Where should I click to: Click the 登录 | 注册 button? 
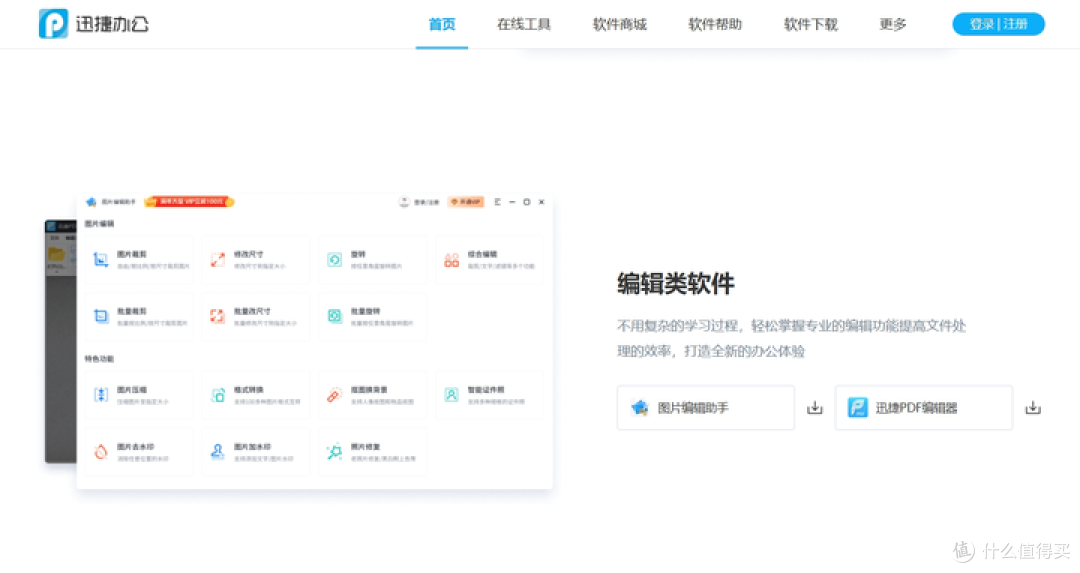click(x=998, y=24)
